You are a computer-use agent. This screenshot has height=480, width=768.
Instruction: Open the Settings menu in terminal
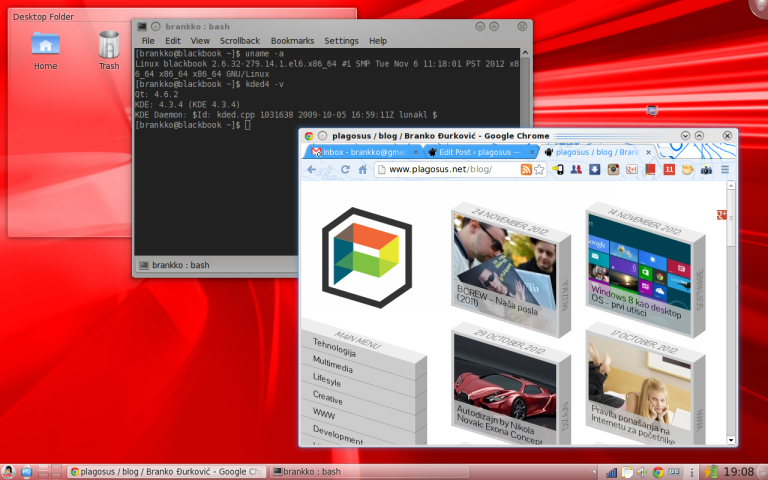pyautogui.click(x=341, y=41)
